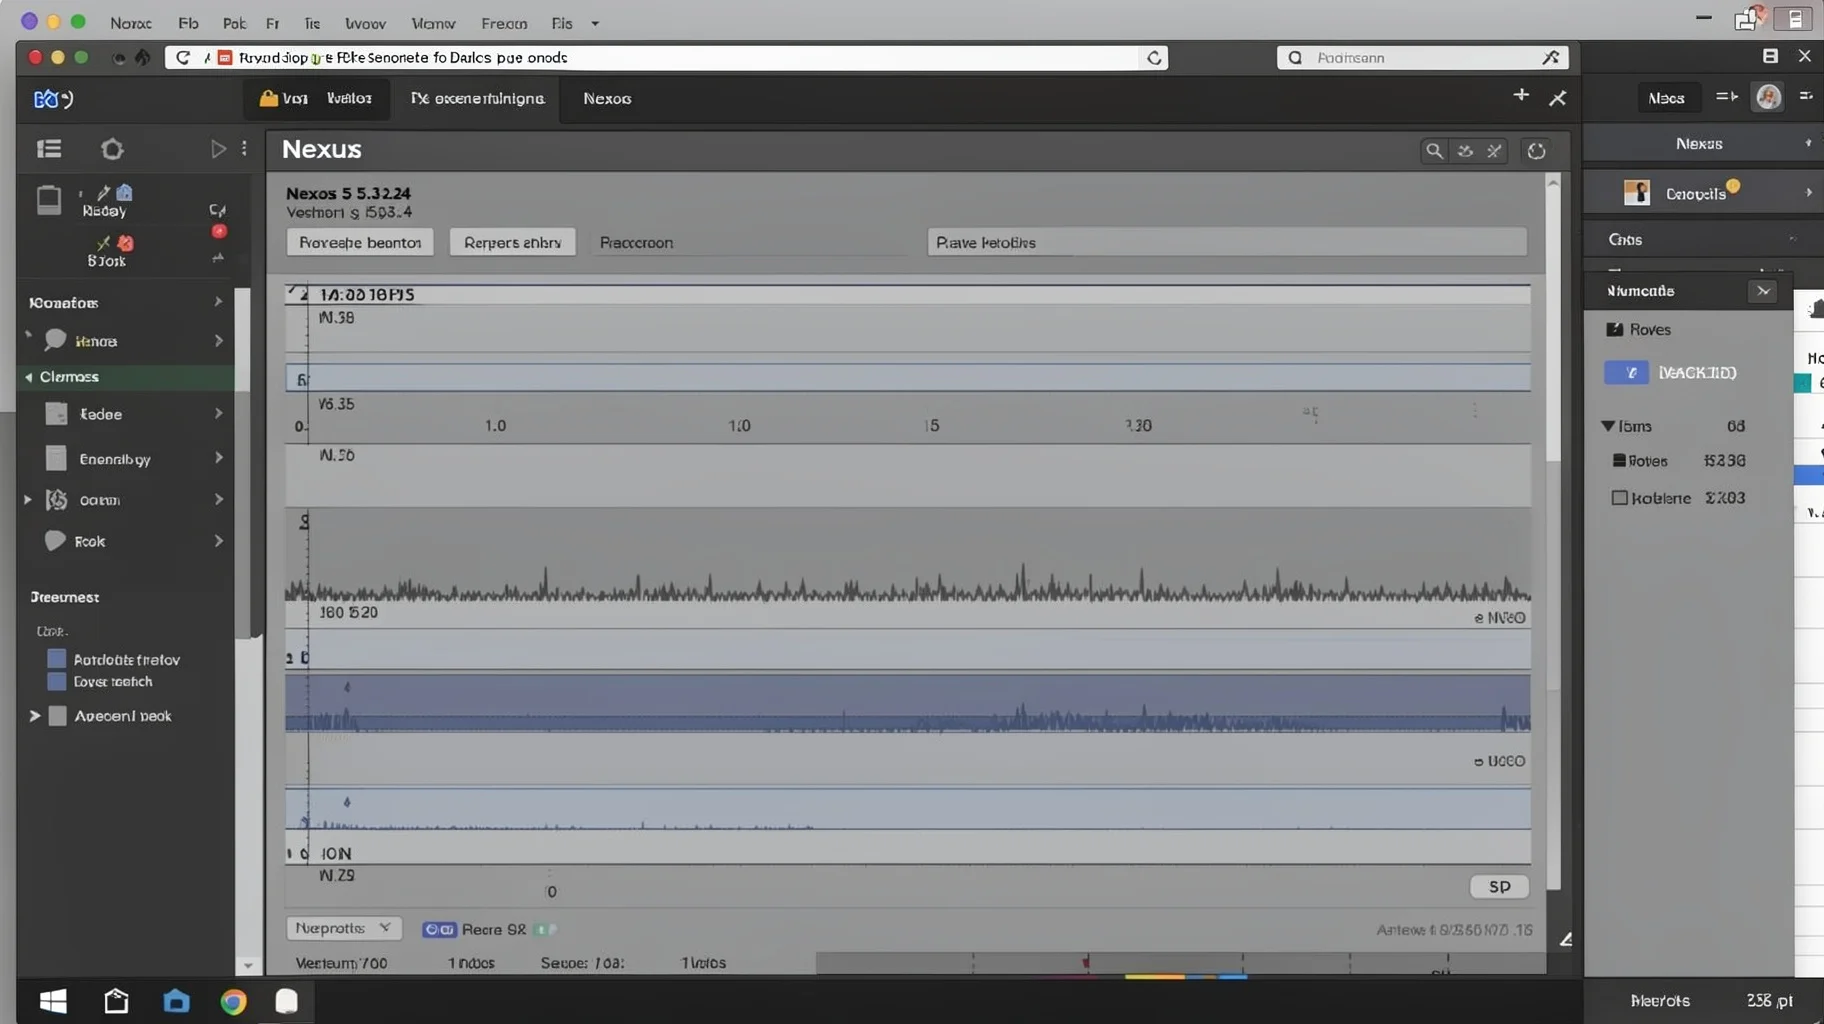Open the vertical dots menu in sidebar
The image size is (1824, 1024).
[244, 149]
